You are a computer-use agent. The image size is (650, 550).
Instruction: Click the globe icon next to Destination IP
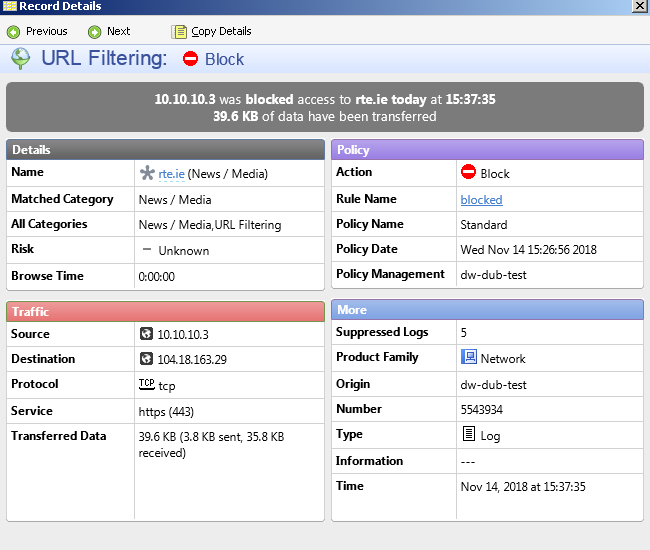(146, 358)
